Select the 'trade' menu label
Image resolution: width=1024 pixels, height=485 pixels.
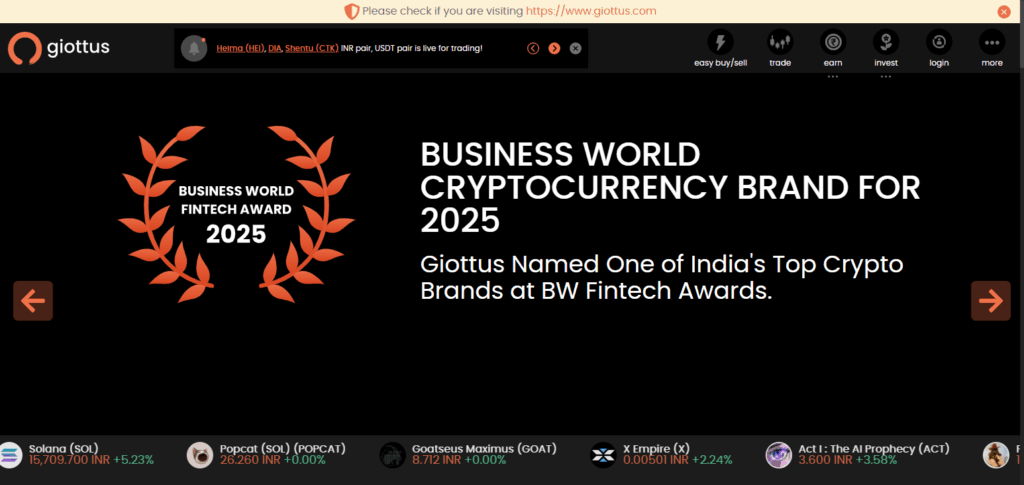[780, 63]
